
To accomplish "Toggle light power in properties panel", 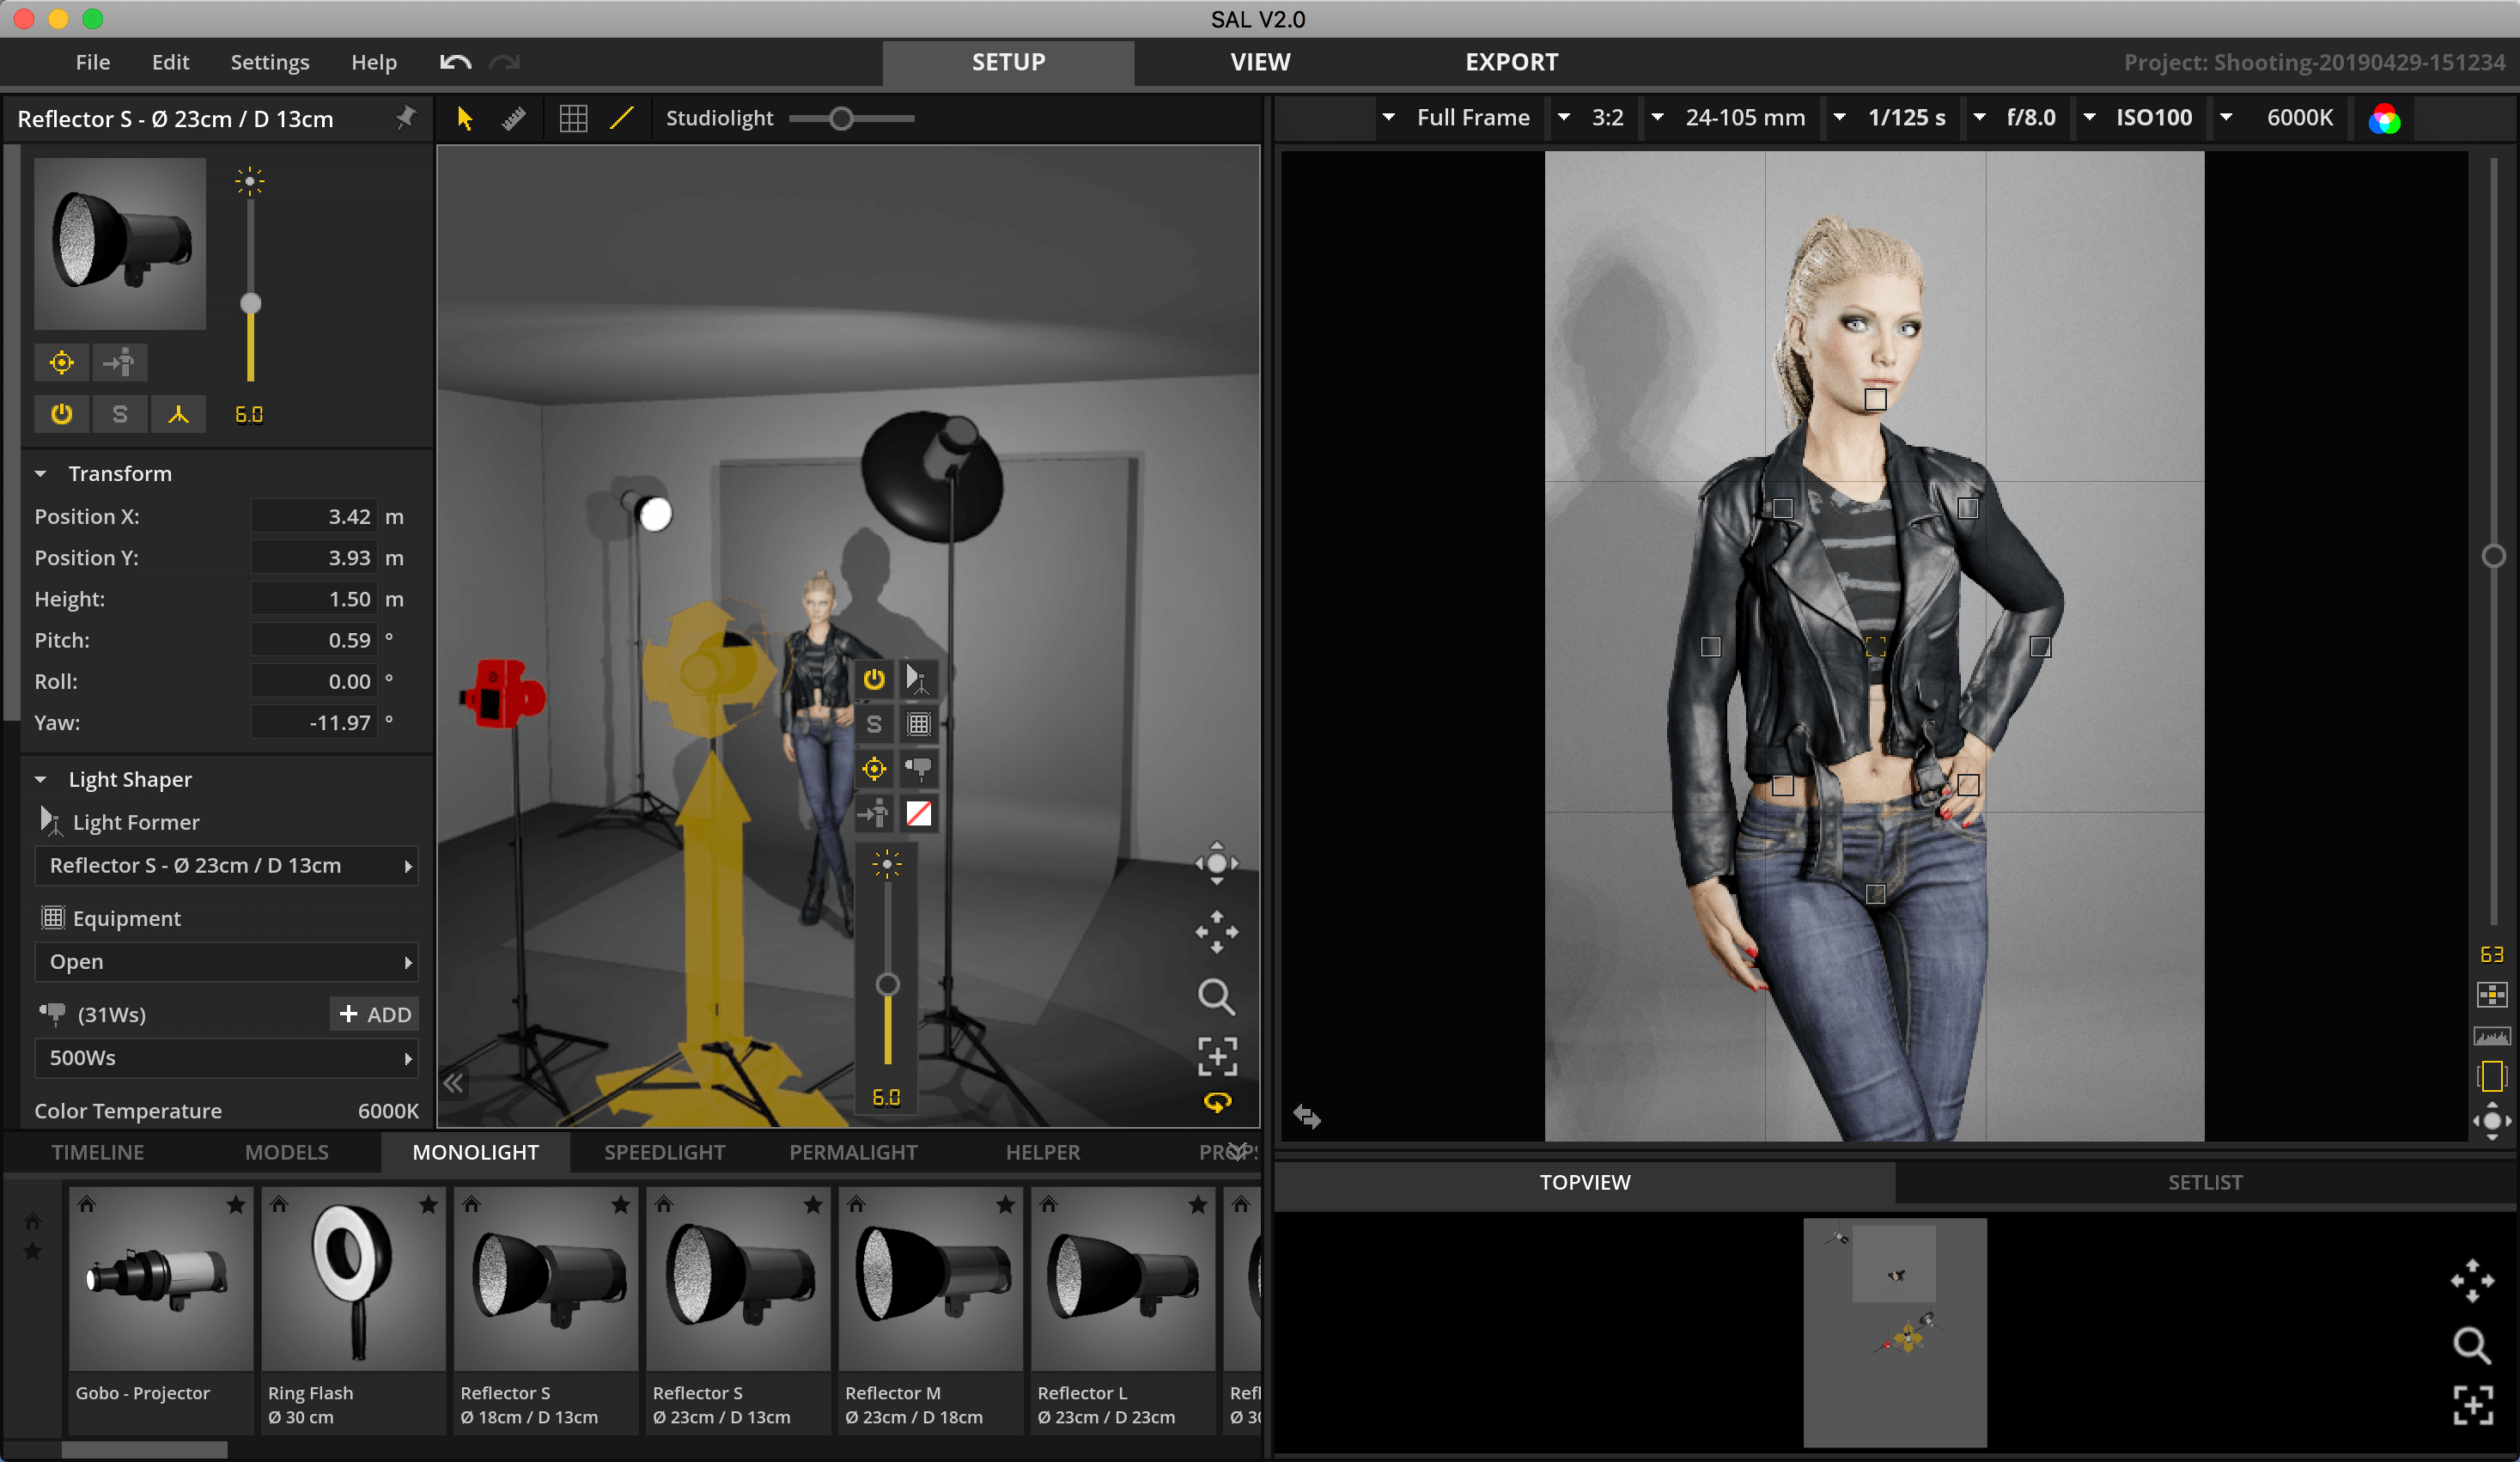I will 62,414.
